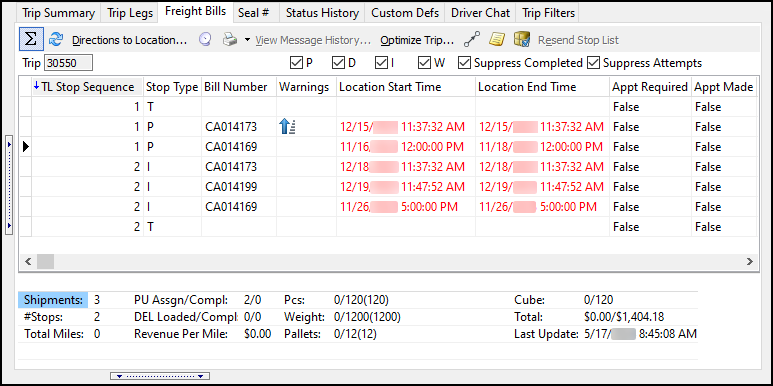This screenshot has height=386, width=773.
Task: Uncheck Suppress Completed checkbox
Action: pos(464,63)
